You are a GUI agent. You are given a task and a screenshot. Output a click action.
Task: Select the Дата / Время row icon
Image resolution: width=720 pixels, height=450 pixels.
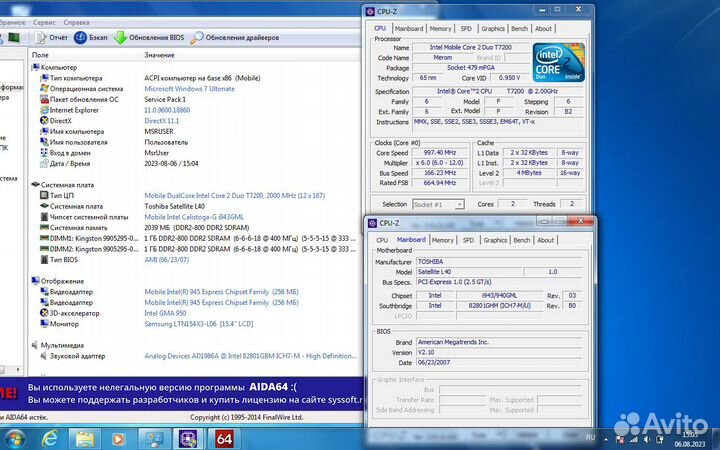tap(44, 163)
